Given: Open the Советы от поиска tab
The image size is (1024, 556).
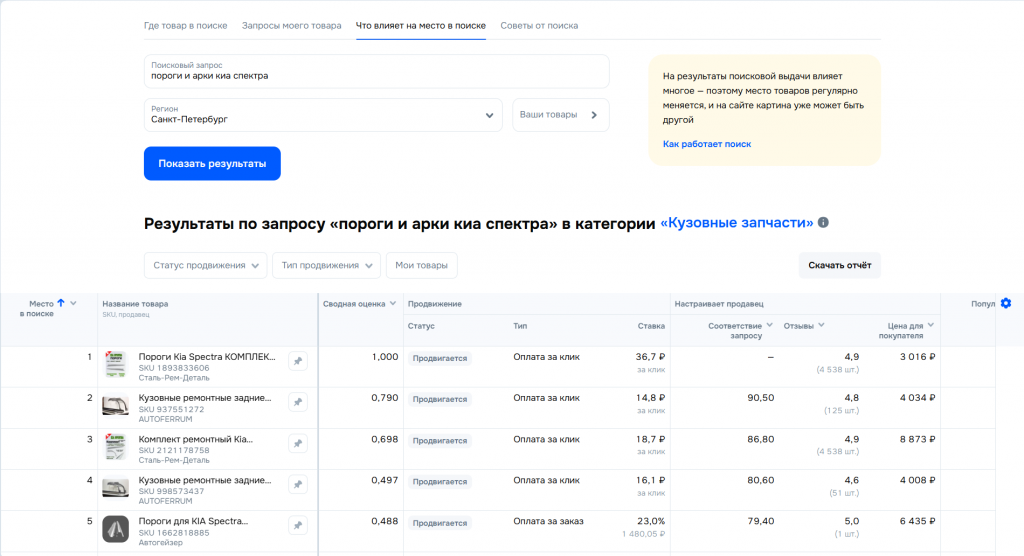Looking at the screenshot, I should coord(539,25).
